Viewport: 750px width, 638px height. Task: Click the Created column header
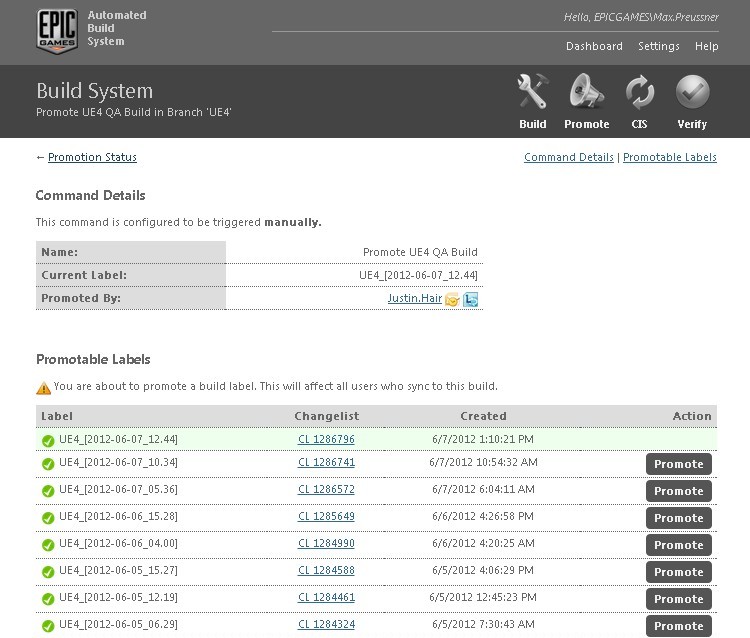(483, 416)
